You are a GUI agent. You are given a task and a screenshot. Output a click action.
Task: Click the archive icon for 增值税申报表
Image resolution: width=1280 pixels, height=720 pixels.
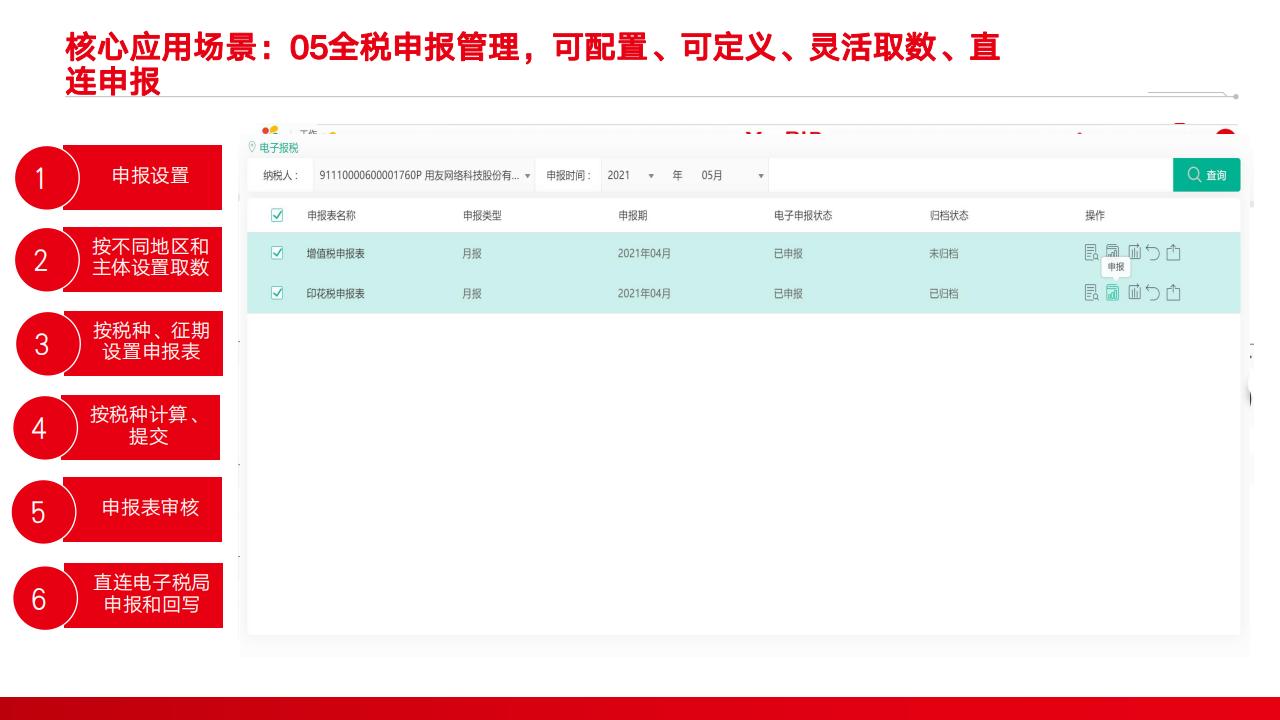coord(1134,253)
